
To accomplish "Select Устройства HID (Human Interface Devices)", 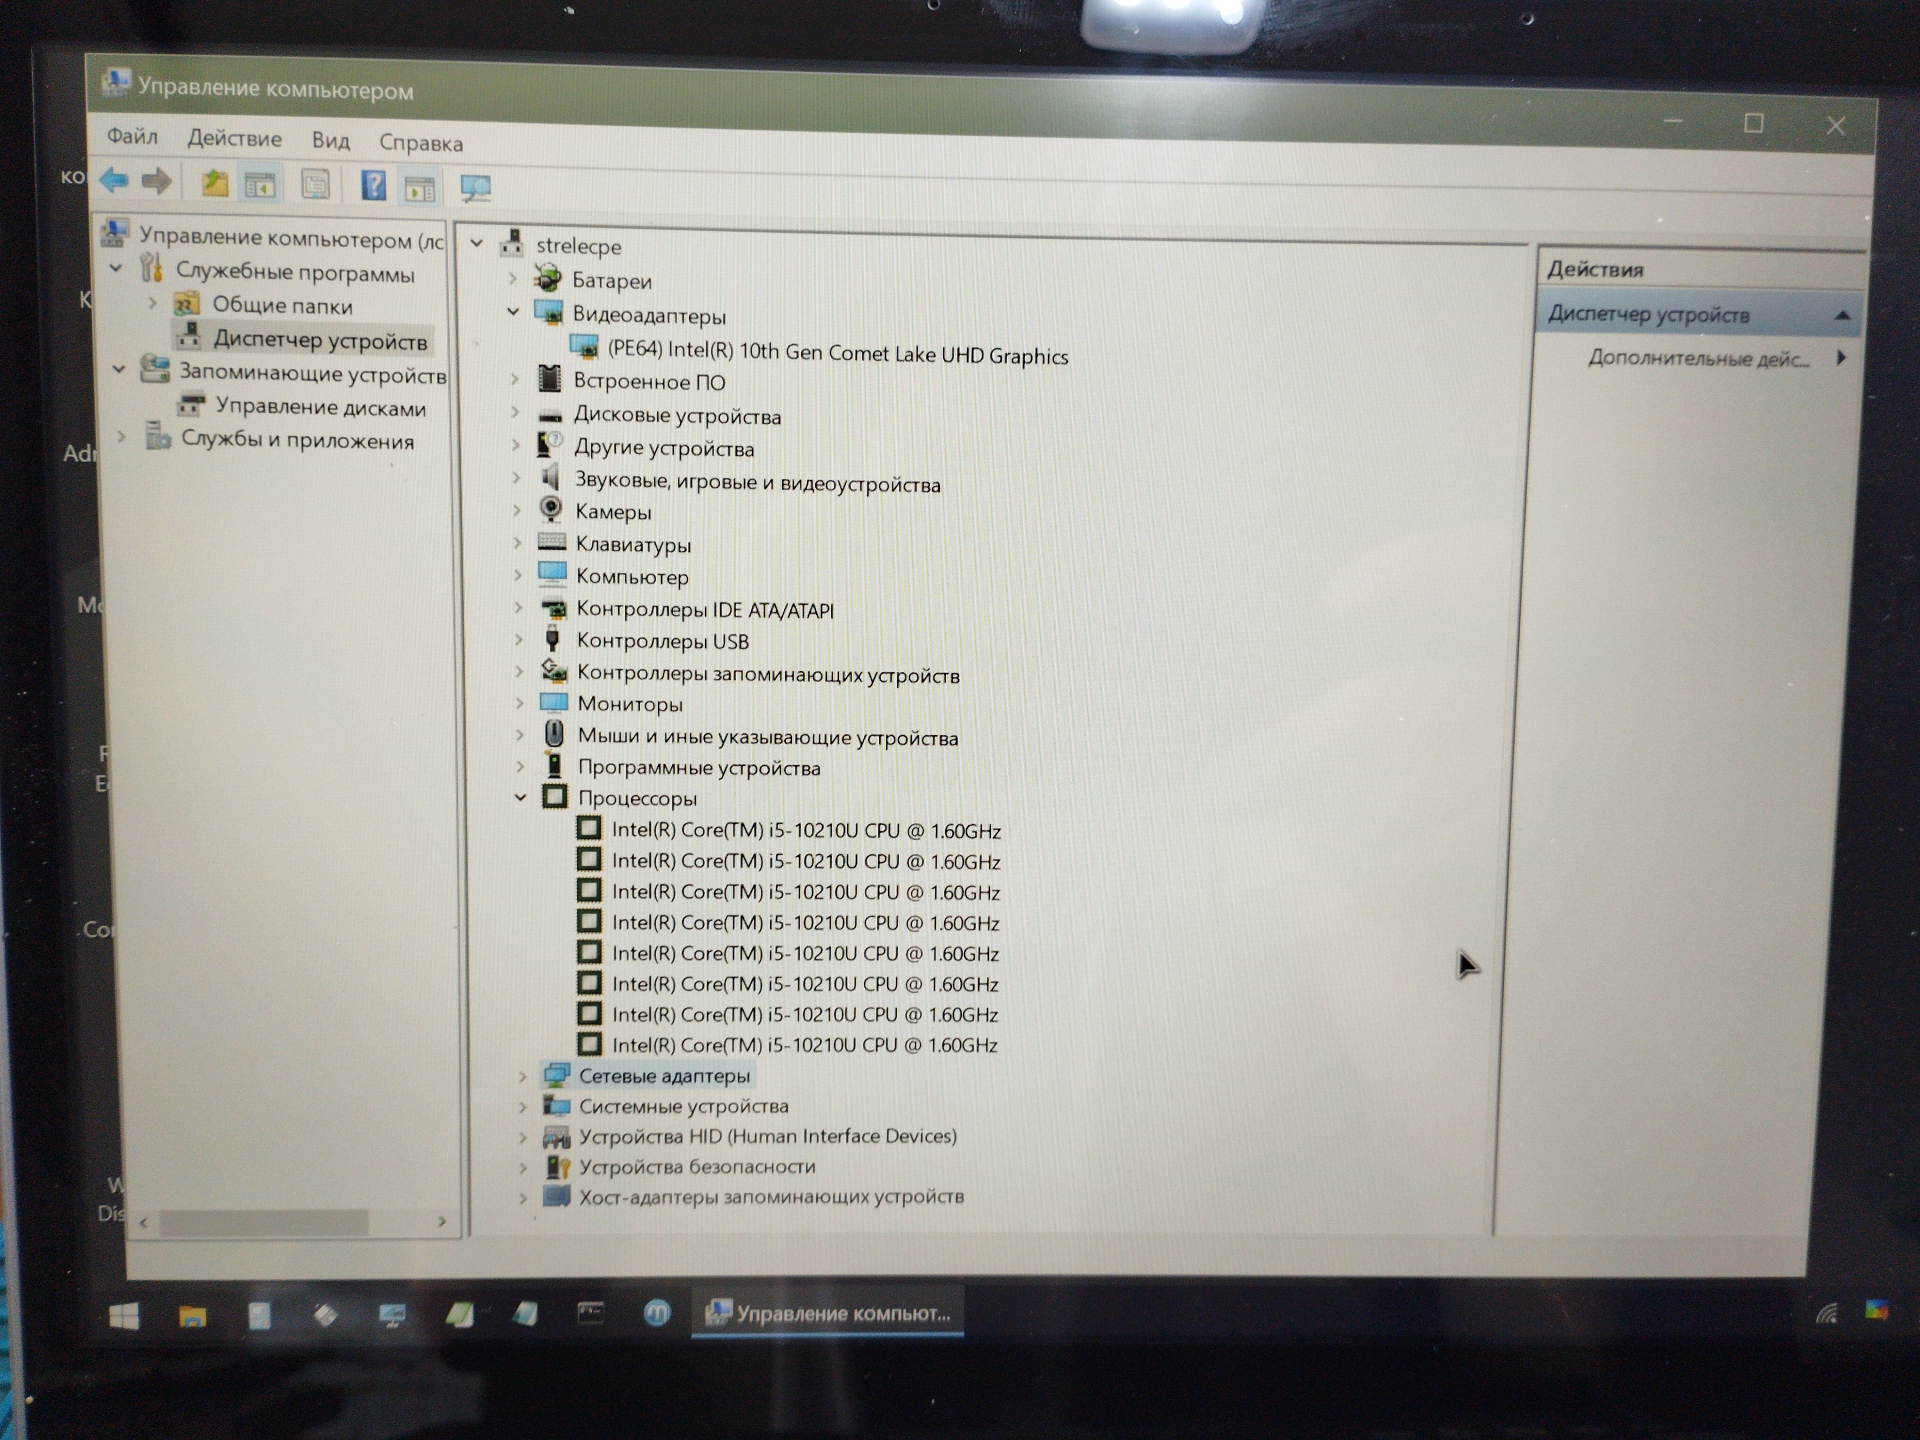I will click(768, 1136).
